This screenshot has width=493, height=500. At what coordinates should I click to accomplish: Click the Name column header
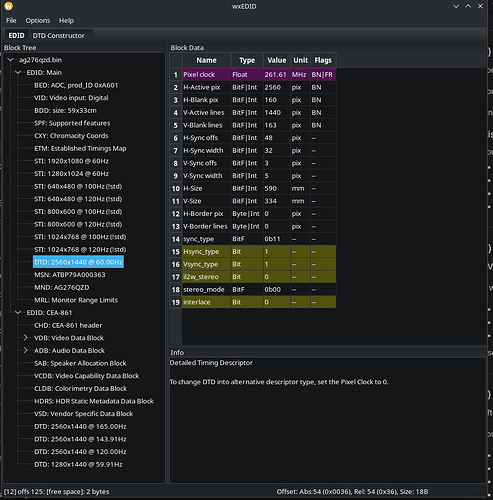(206, 60)
